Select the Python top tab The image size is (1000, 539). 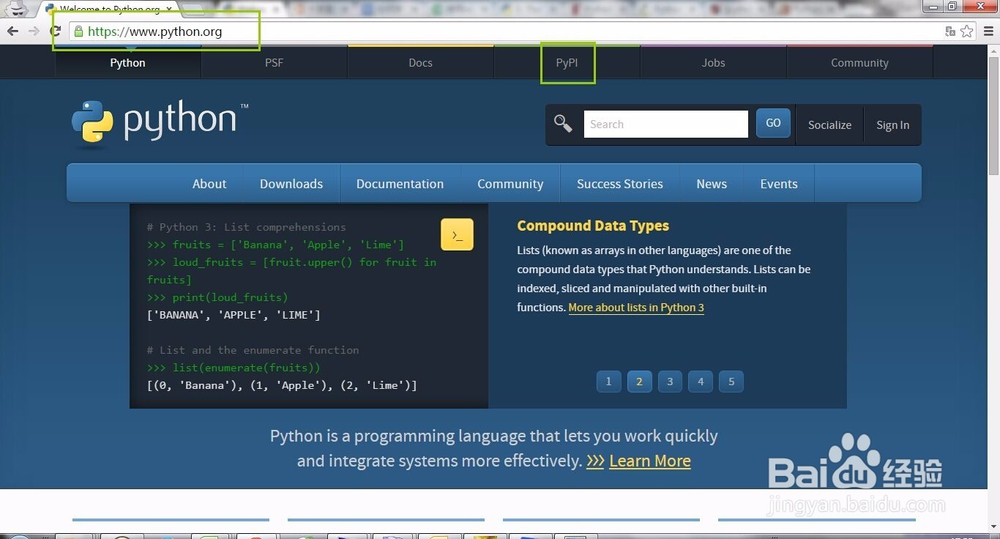click(128, 63)
